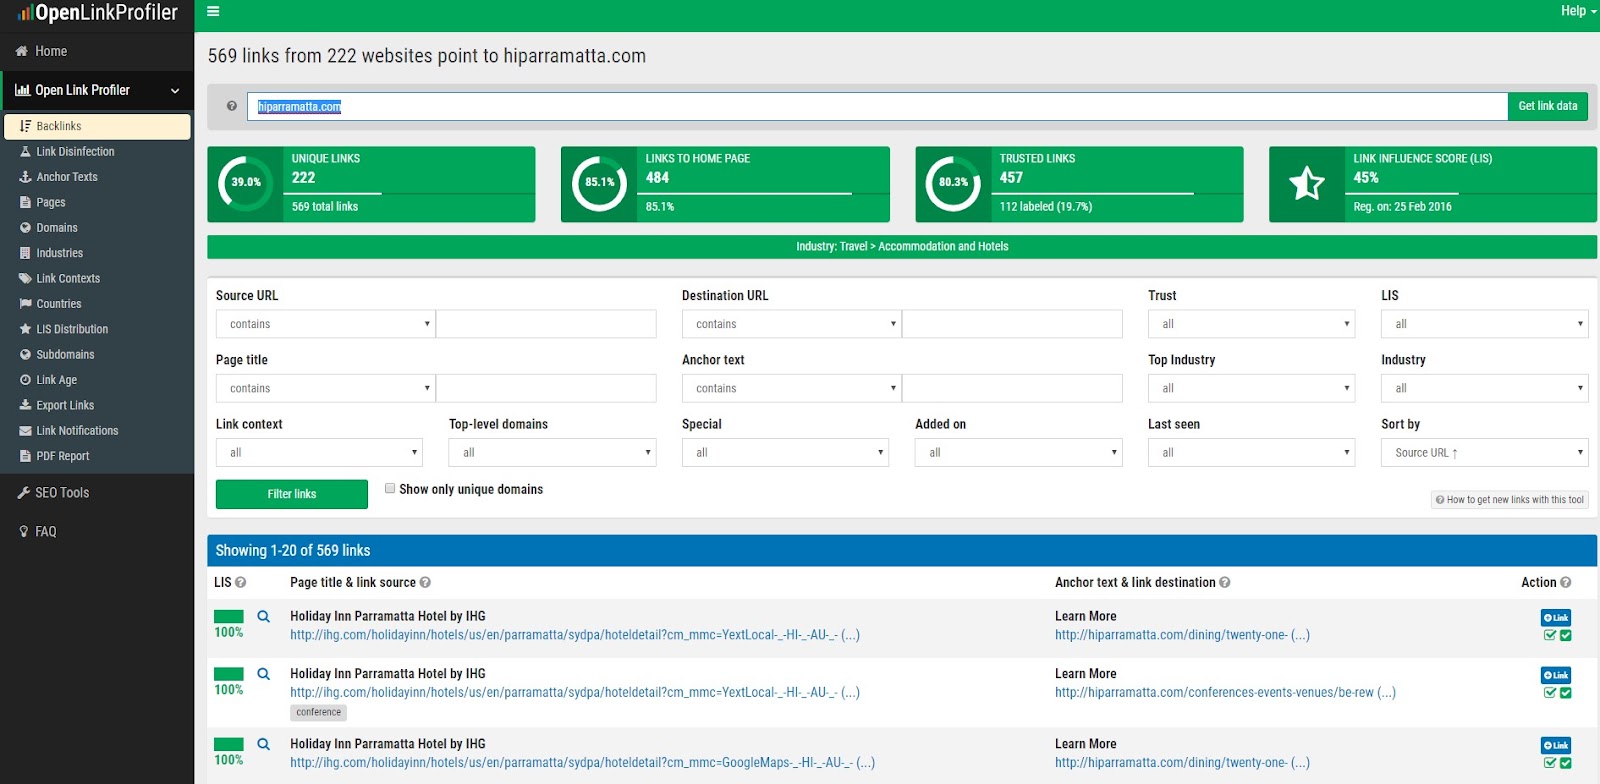Click the LIS Distribution star icon
The height and width of the screenshot is (784, 1600).
coord(26,329)
